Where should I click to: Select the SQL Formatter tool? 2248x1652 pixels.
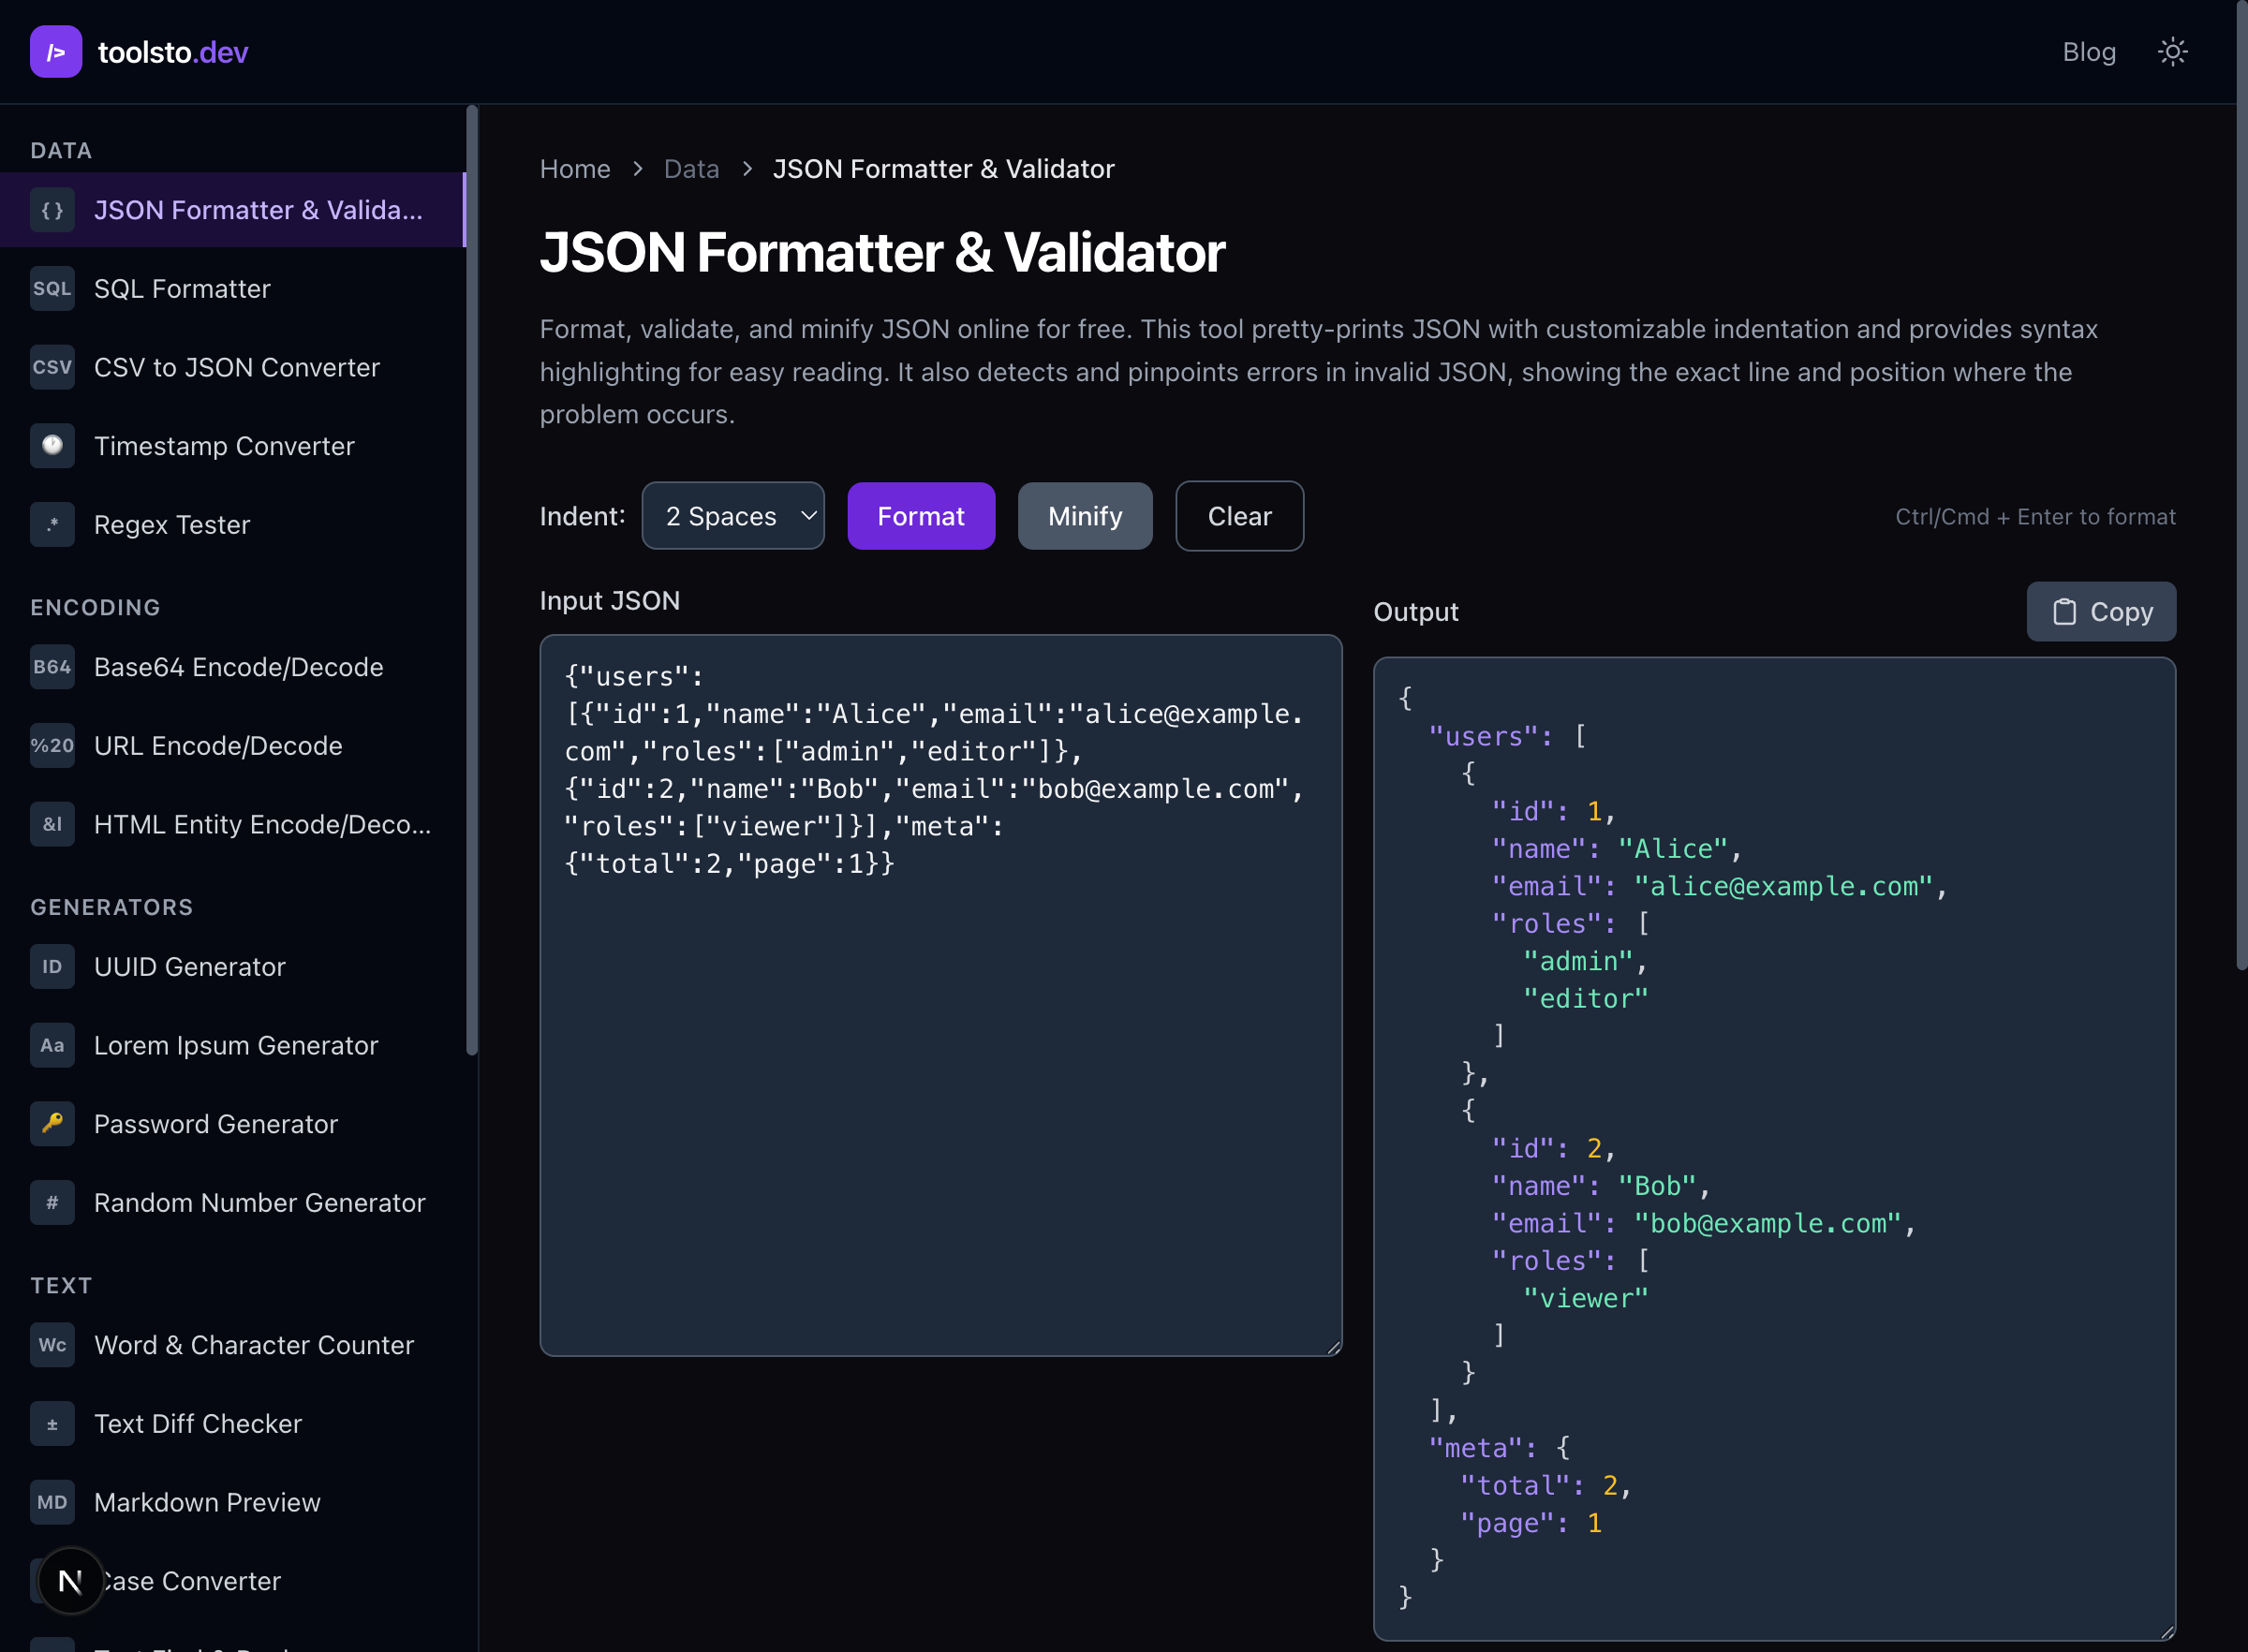[182, 288]
